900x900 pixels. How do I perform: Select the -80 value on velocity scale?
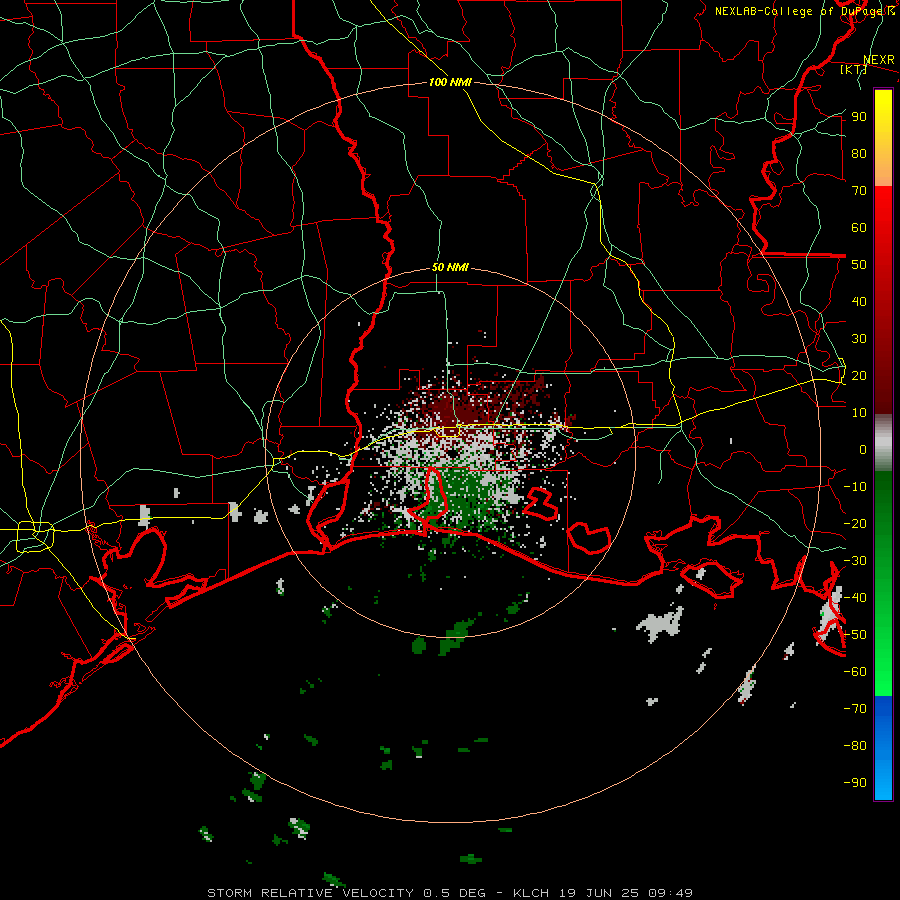click(x=855, y=746)
